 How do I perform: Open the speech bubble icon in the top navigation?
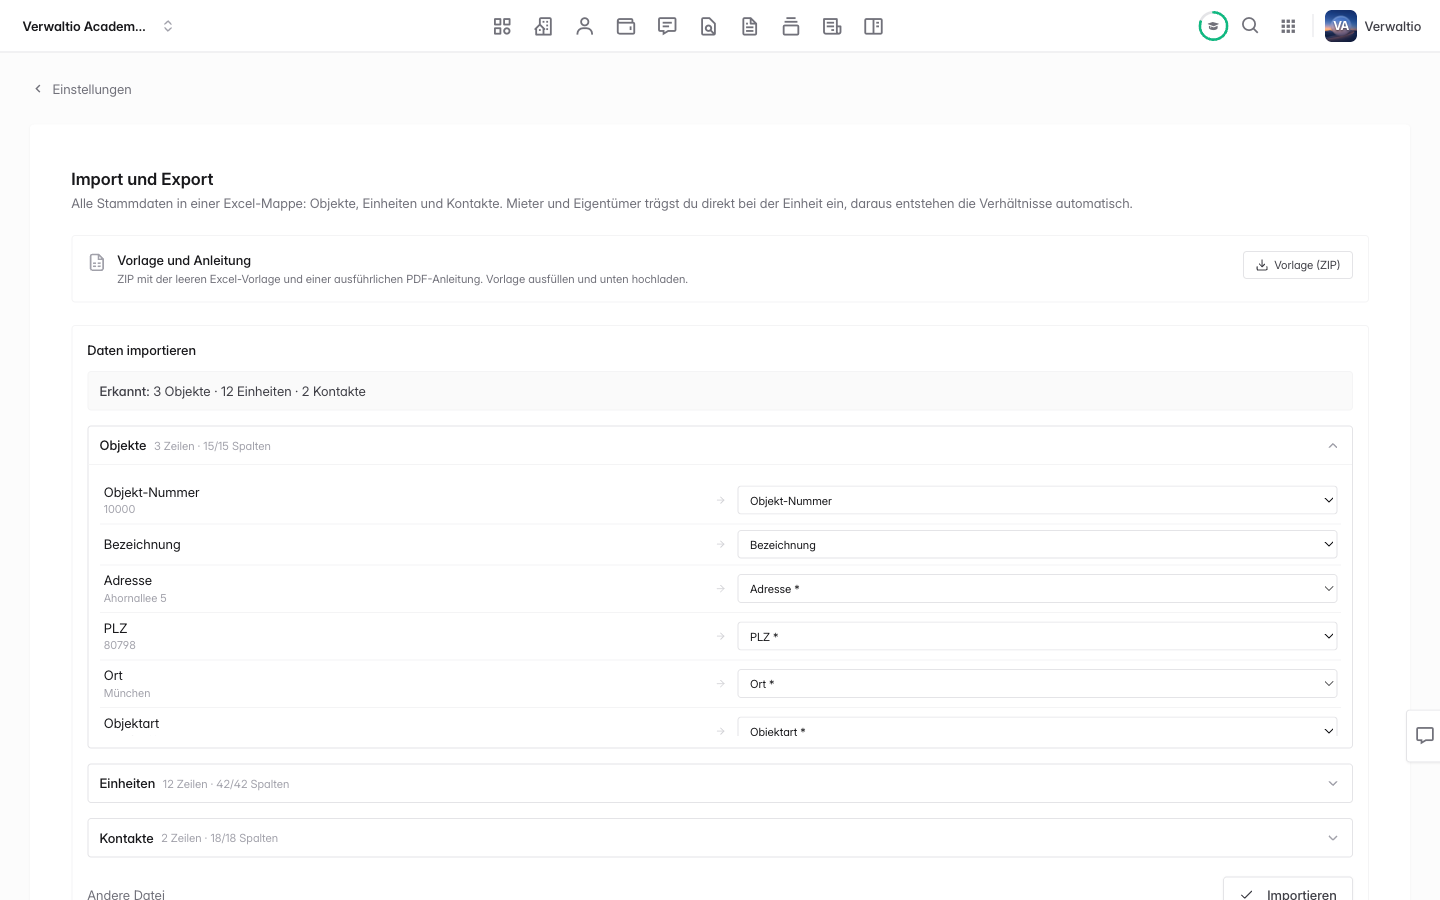pos(667,27)
